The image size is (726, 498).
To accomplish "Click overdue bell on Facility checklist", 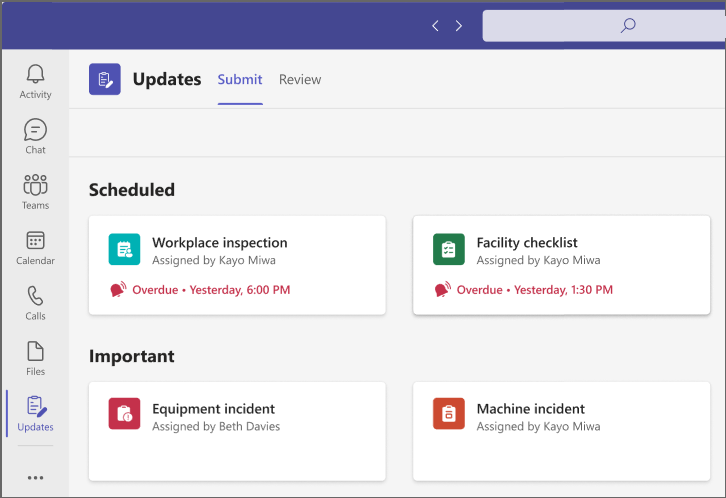I will coord(443,290).
